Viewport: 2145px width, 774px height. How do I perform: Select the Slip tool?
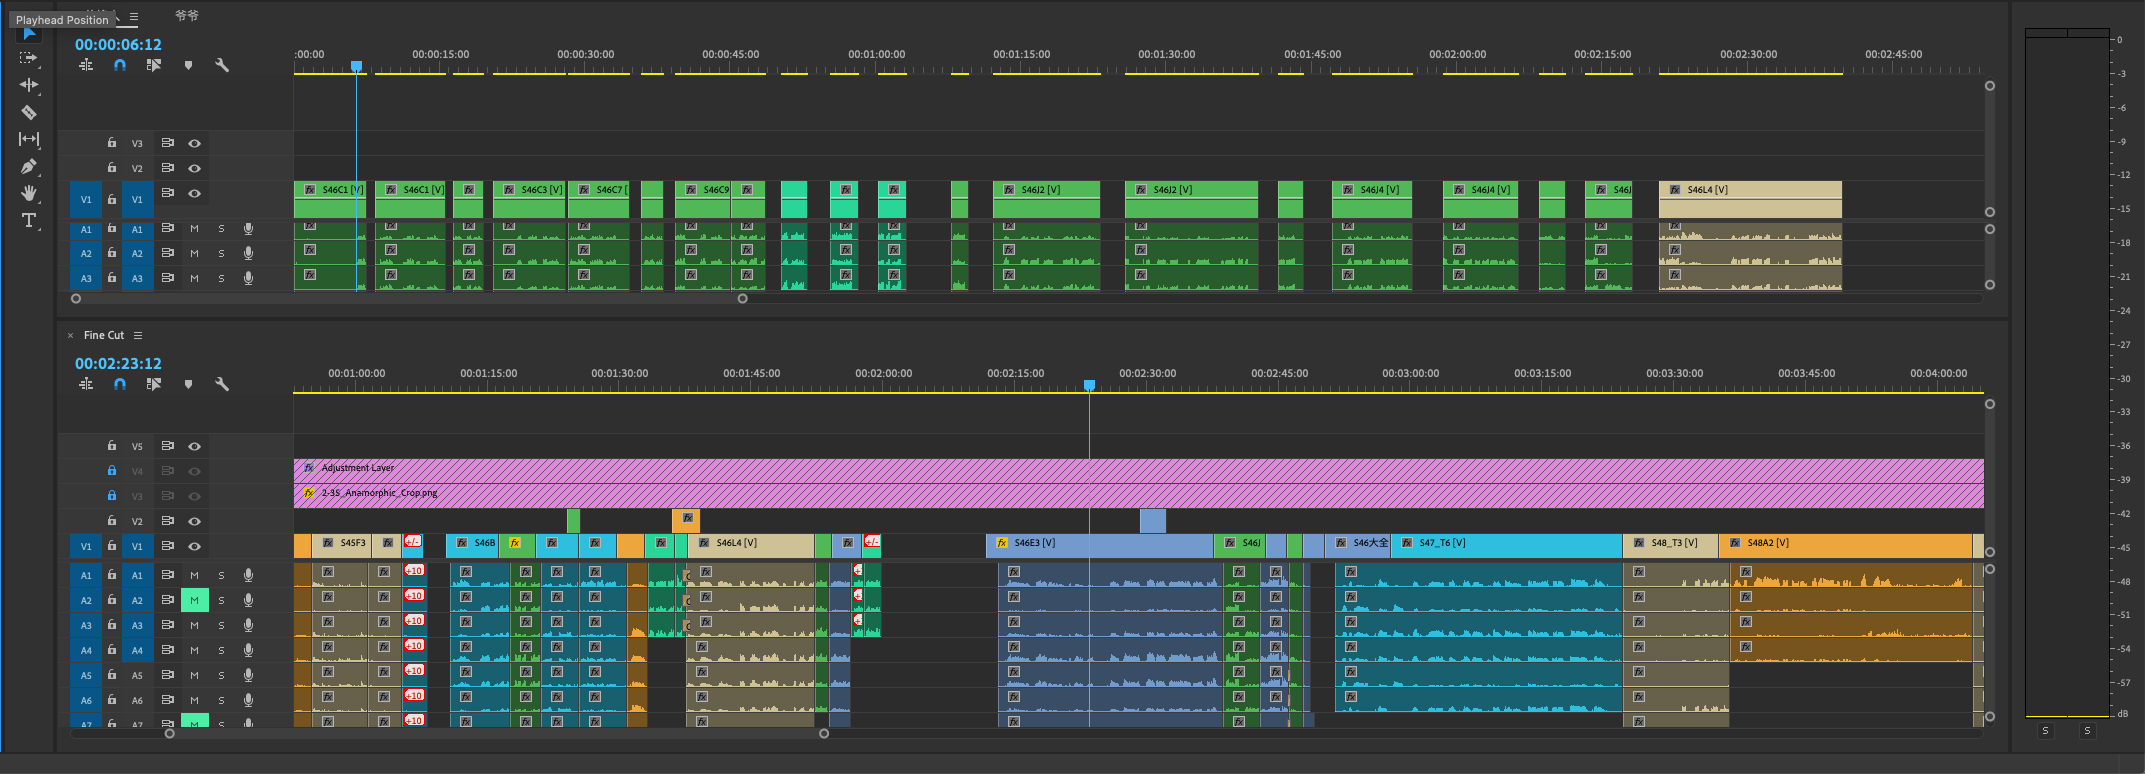tap(29, 139)
